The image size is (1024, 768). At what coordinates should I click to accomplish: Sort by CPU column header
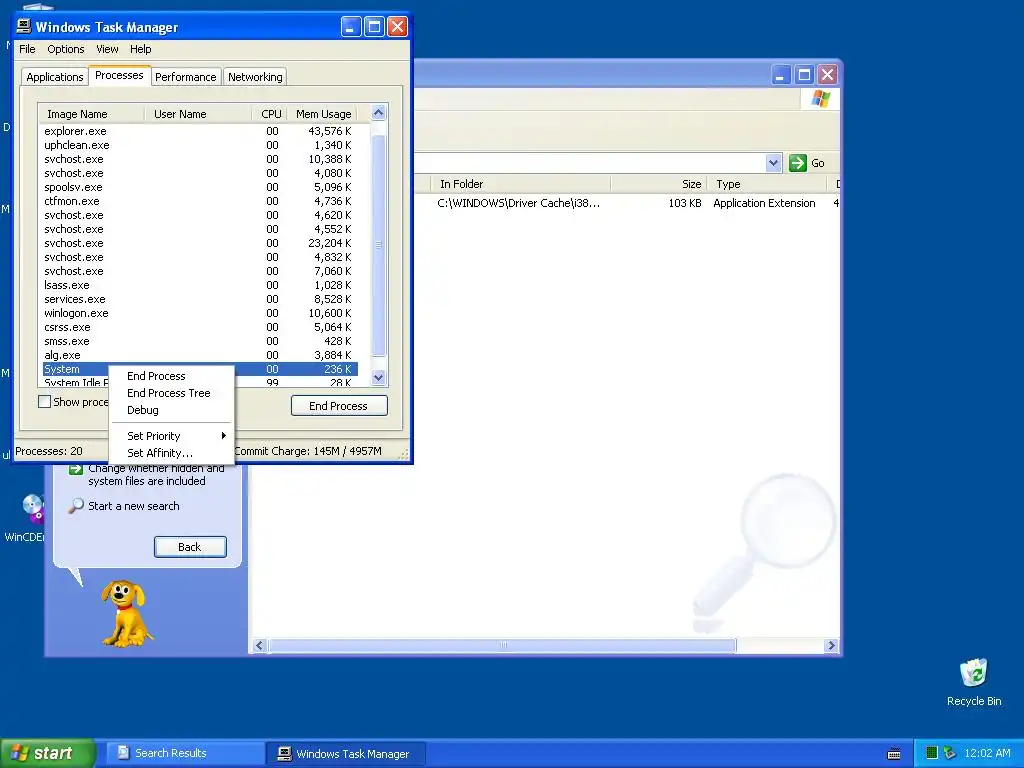270,114
